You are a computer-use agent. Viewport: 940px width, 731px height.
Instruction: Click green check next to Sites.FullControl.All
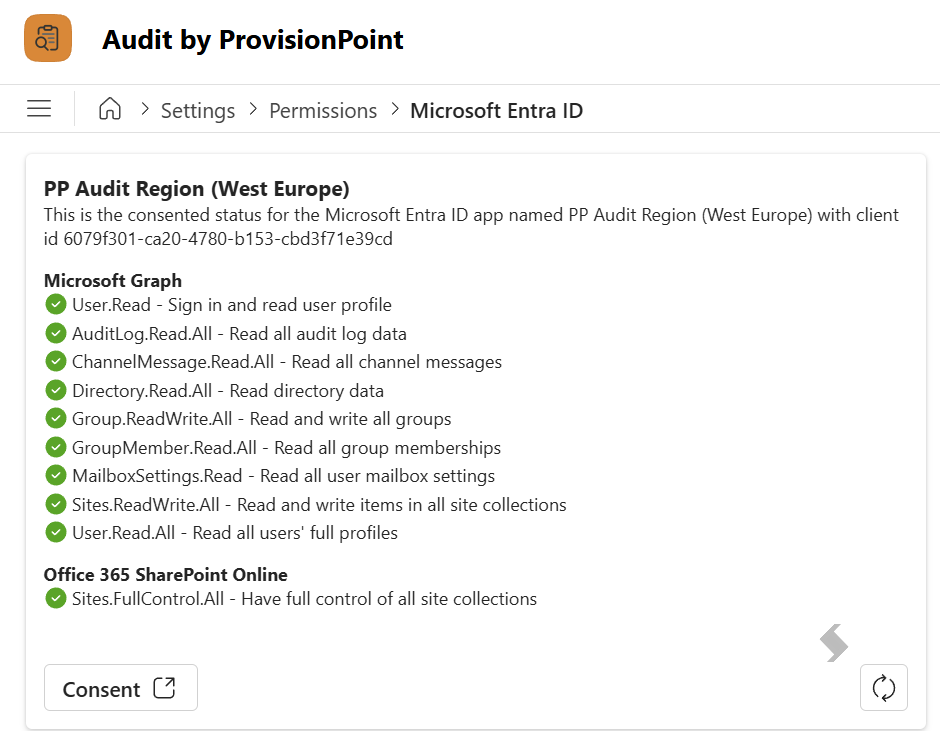(56, 598)
